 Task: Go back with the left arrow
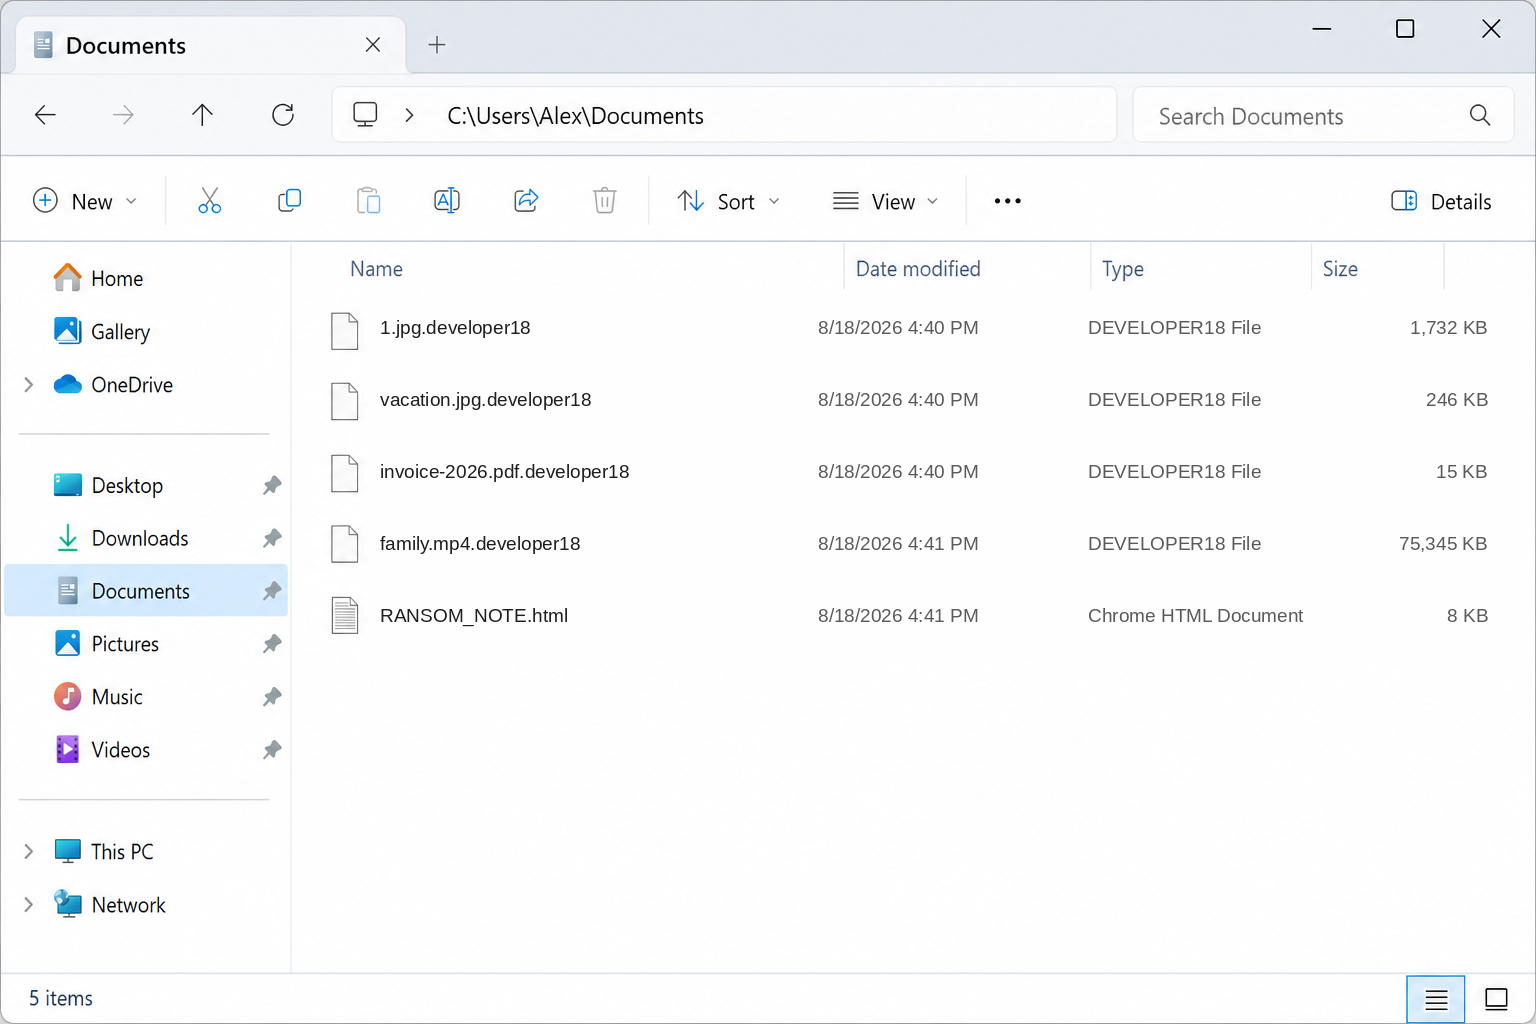point(45,115)
